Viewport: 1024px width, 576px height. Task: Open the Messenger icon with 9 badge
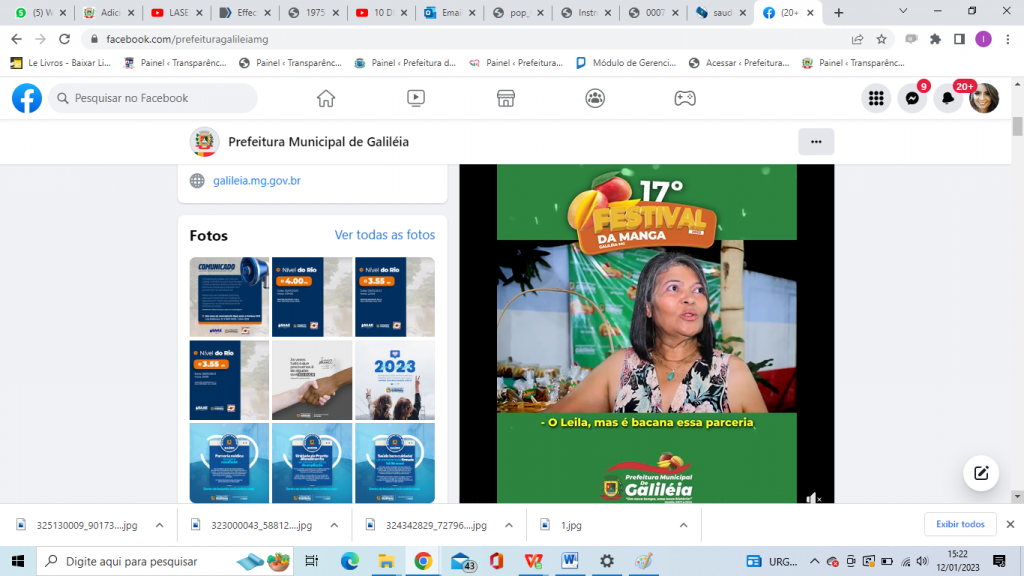pos(912,98)
